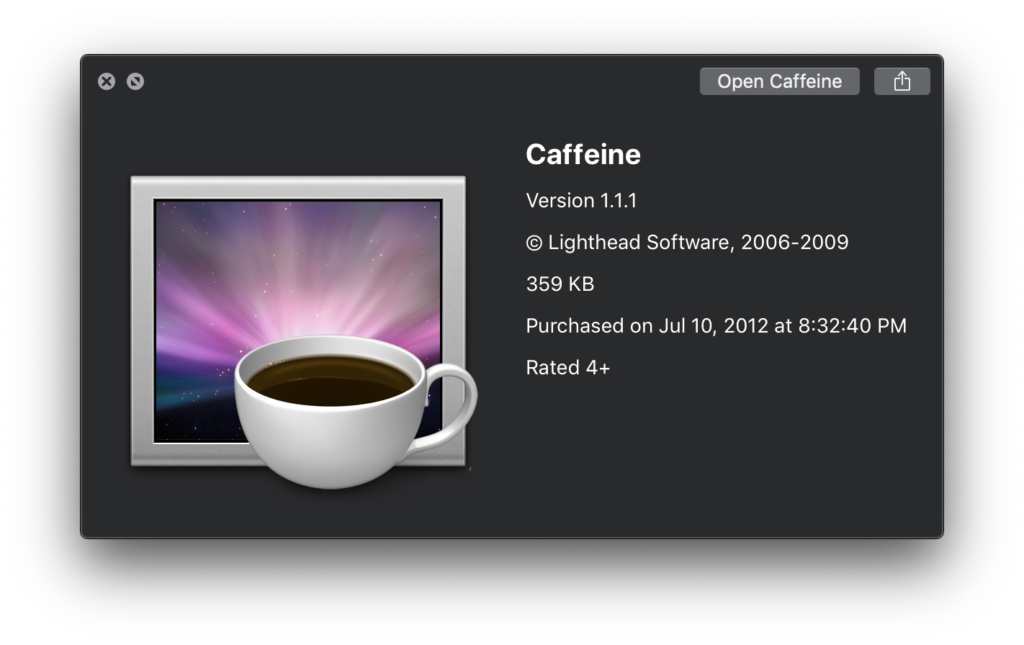Viewport: 1024px width, 645px height.
Task: Click the Rated 4+ text
Action: (568, 368)
